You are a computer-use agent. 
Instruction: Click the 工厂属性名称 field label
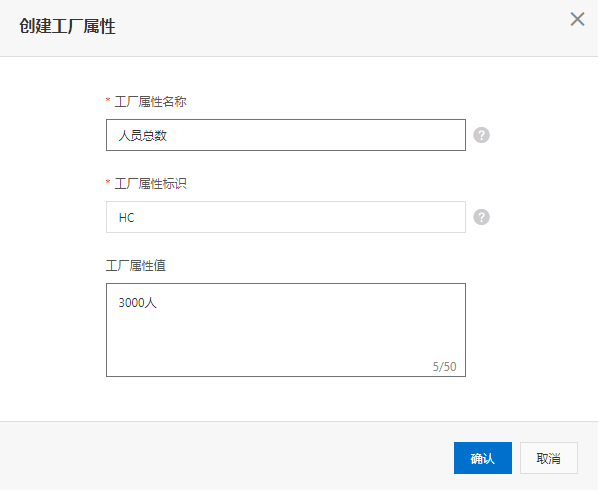click(151, 102)
